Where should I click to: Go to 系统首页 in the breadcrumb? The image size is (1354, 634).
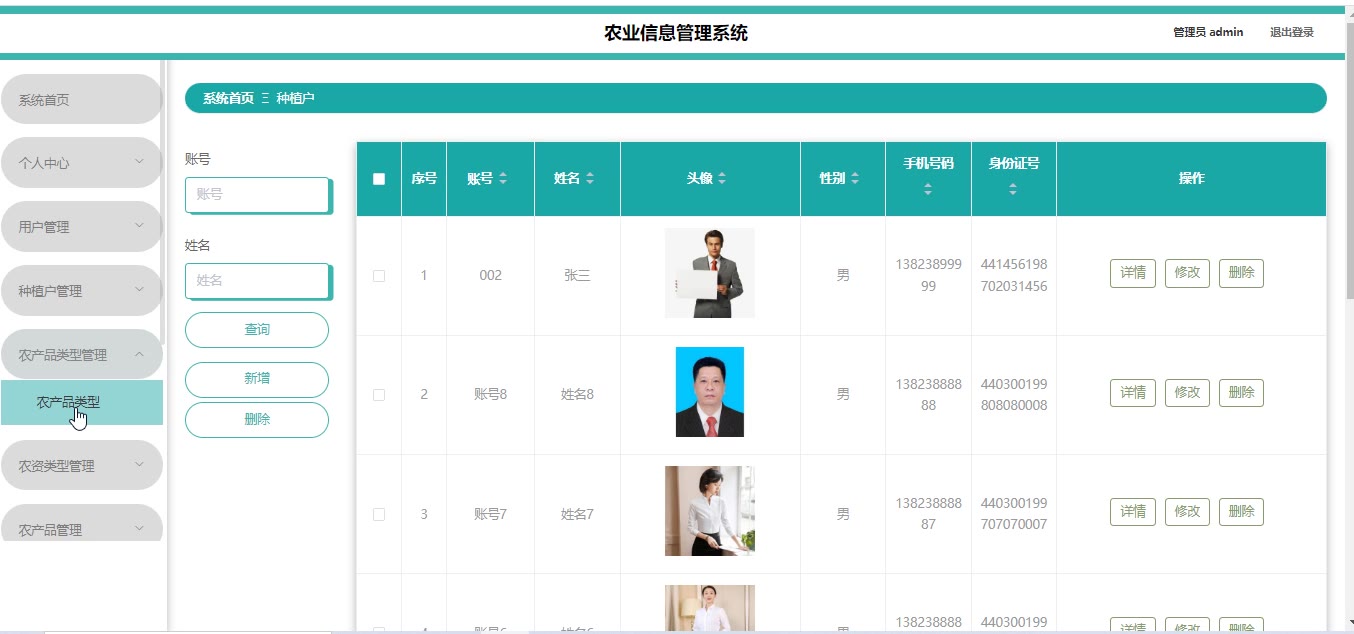click(228, 98)
